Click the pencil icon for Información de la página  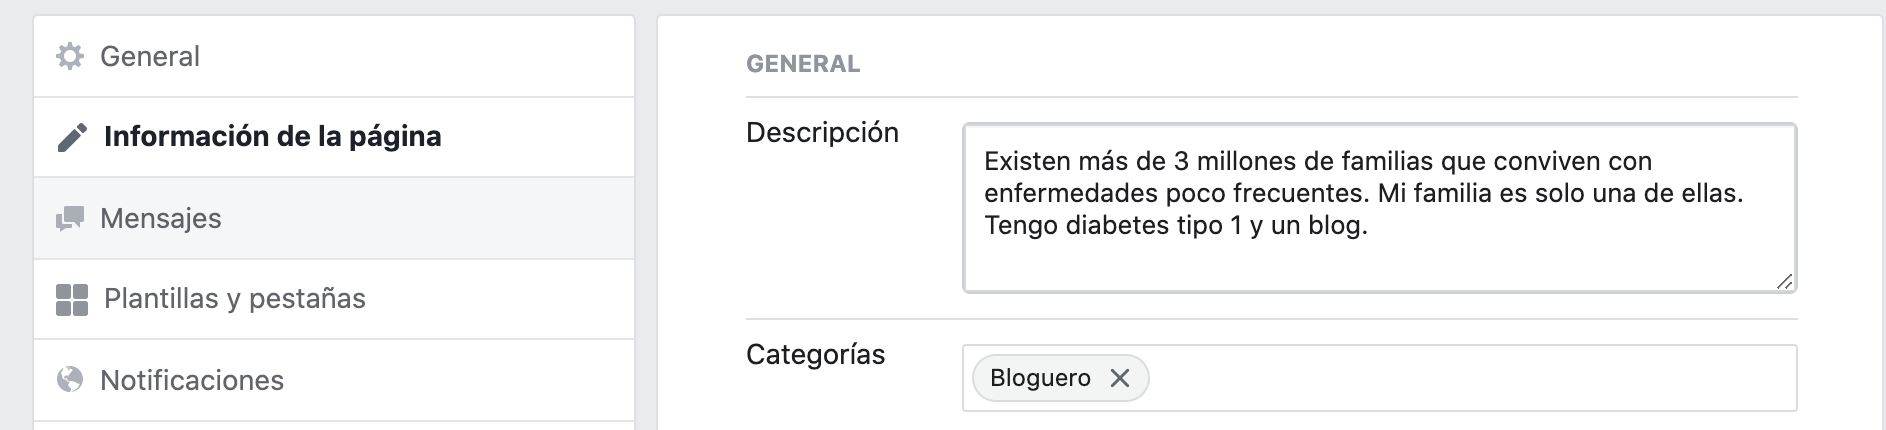(72, 137)
